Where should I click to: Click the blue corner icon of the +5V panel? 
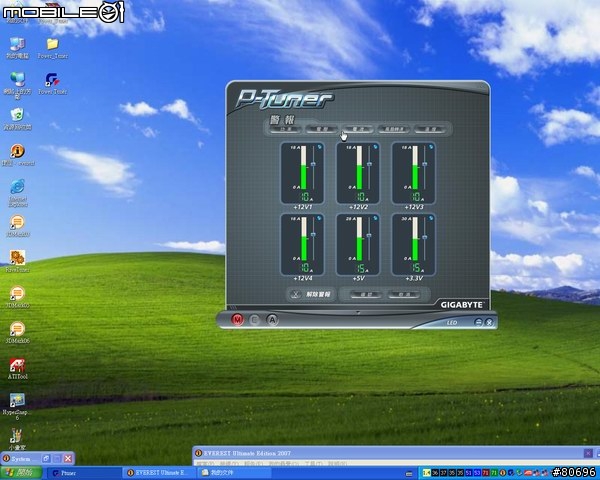coord(375,218)
